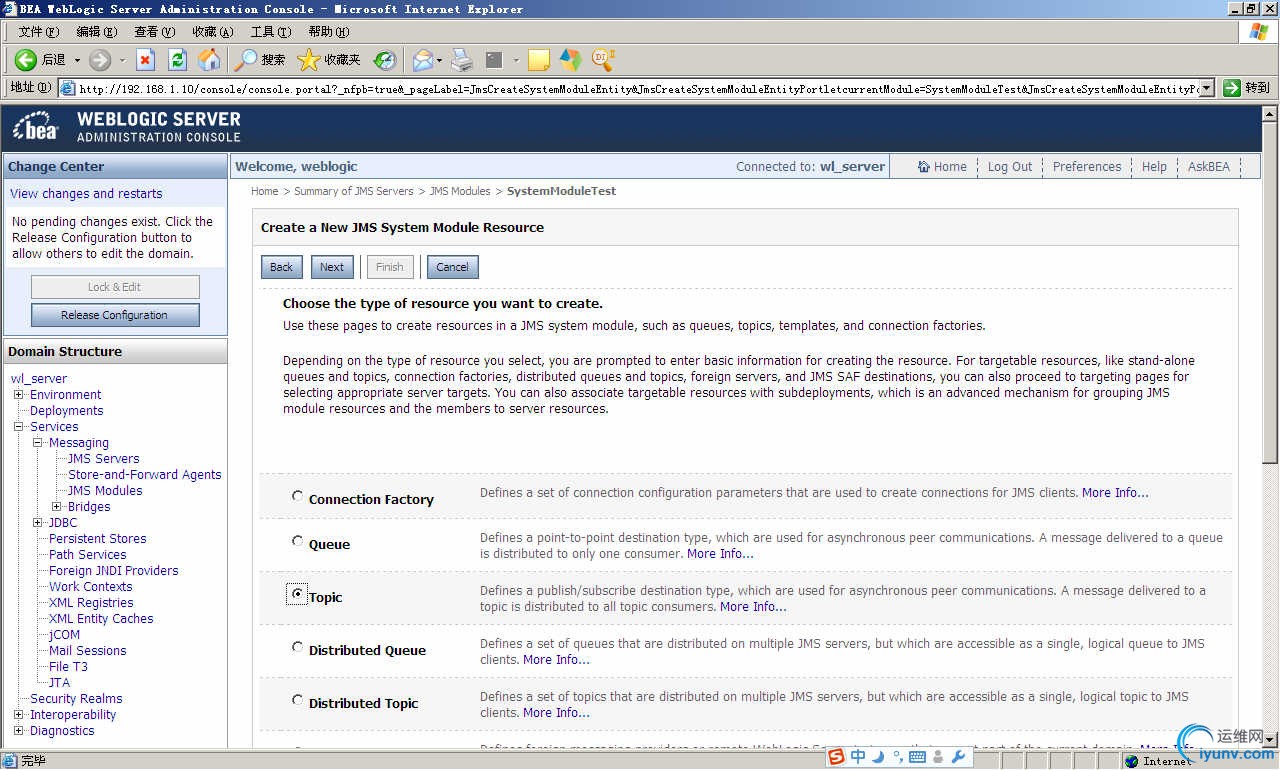Open soft keyboard icon in IME bar
The width and height of the screenshot is (1280, 770).
pos(917,757)
